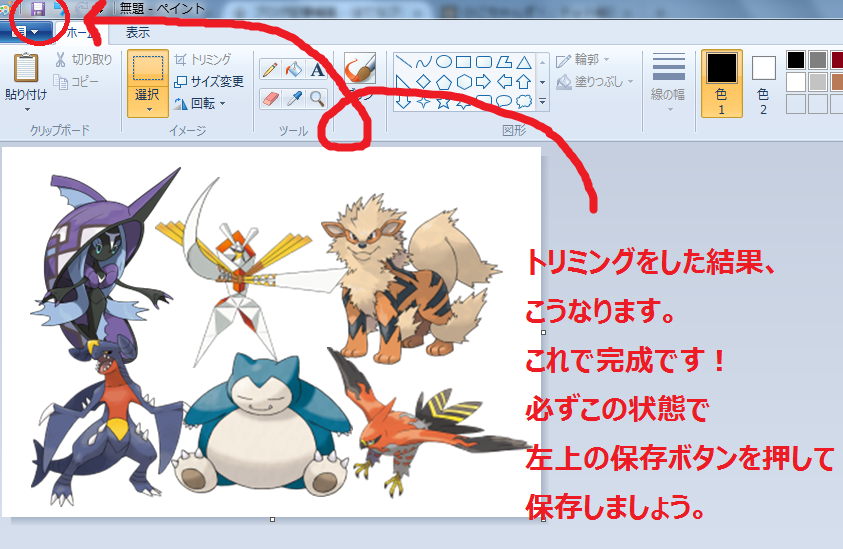The width and height of the screenshot is (843, 549).
Task: Expand the full shapes gallery
Action: [x=542, y=101]
